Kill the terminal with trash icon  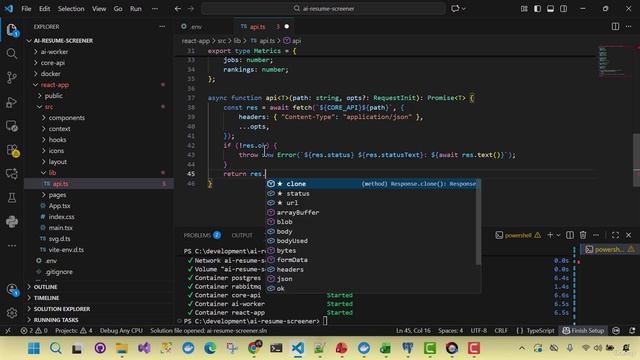[583, 235]
